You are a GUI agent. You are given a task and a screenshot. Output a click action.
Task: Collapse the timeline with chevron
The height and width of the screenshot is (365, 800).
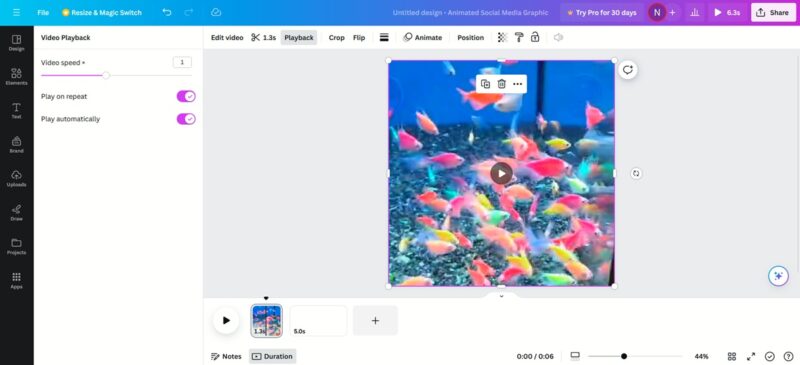tap(502, 296)
